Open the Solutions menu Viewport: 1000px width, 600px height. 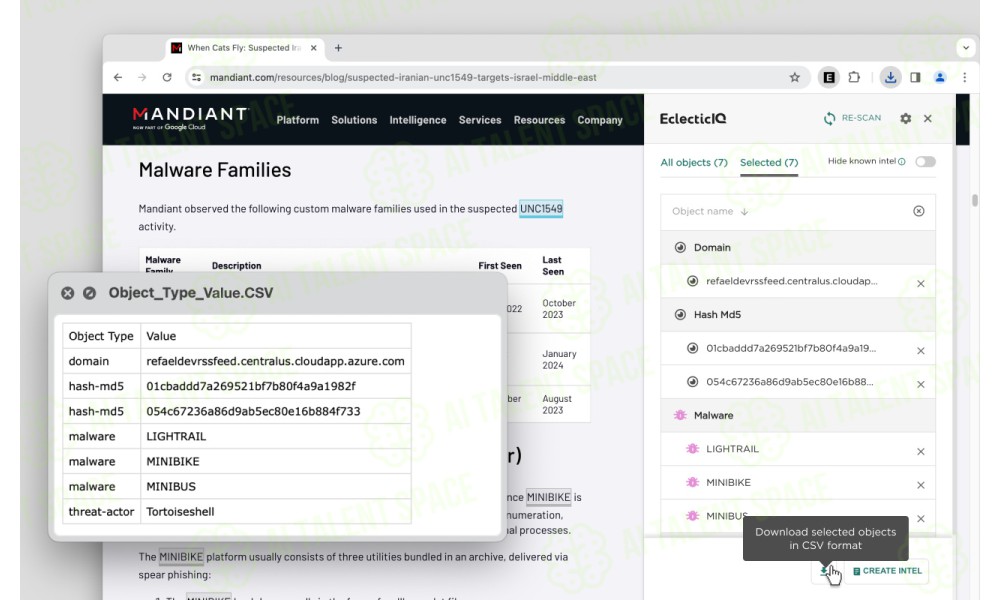(x=354, y=120)
